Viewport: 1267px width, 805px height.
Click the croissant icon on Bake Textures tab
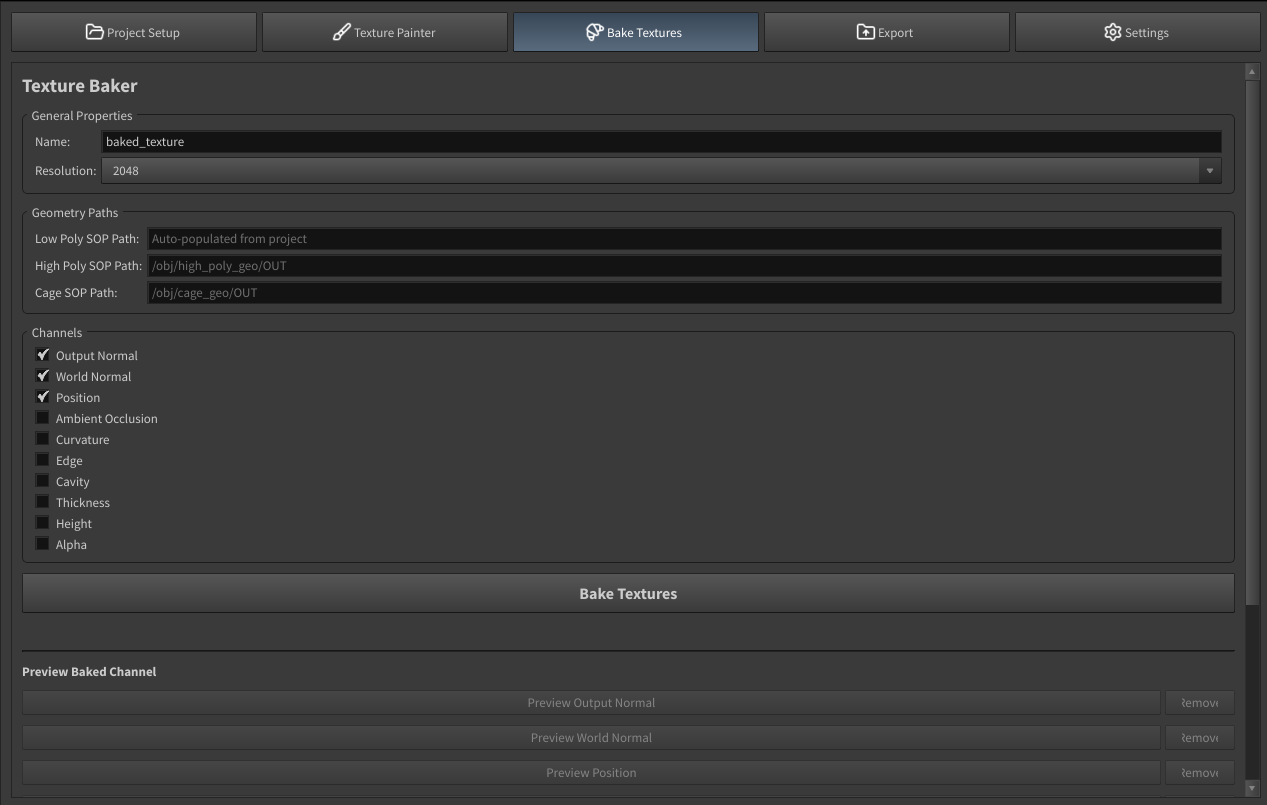click(594, 32)
